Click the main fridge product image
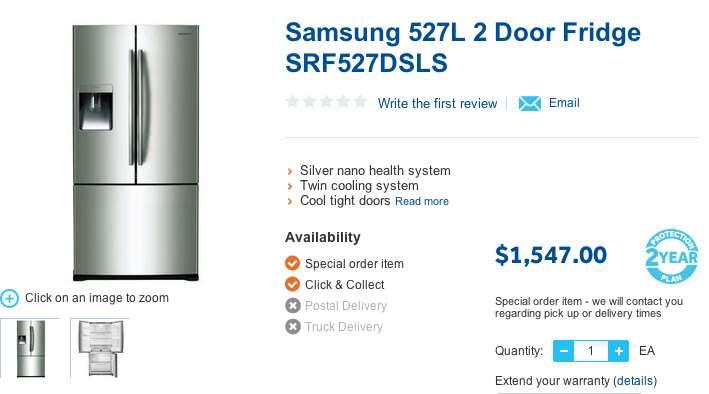Image resolution: width=709 pixels, height=394 pixels. click(x=136, y=152)
